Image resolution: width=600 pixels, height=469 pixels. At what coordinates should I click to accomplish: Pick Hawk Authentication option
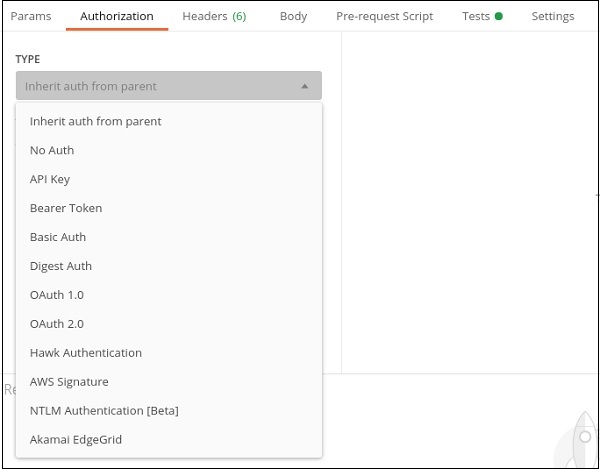pyautogui.click(x=86, y=353)
